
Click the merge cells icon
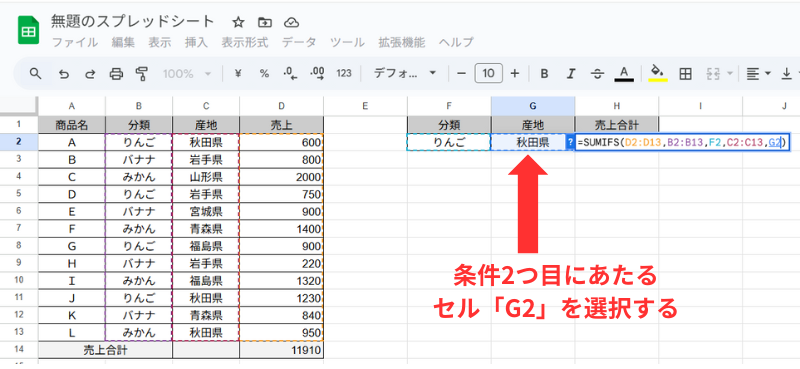712,73
